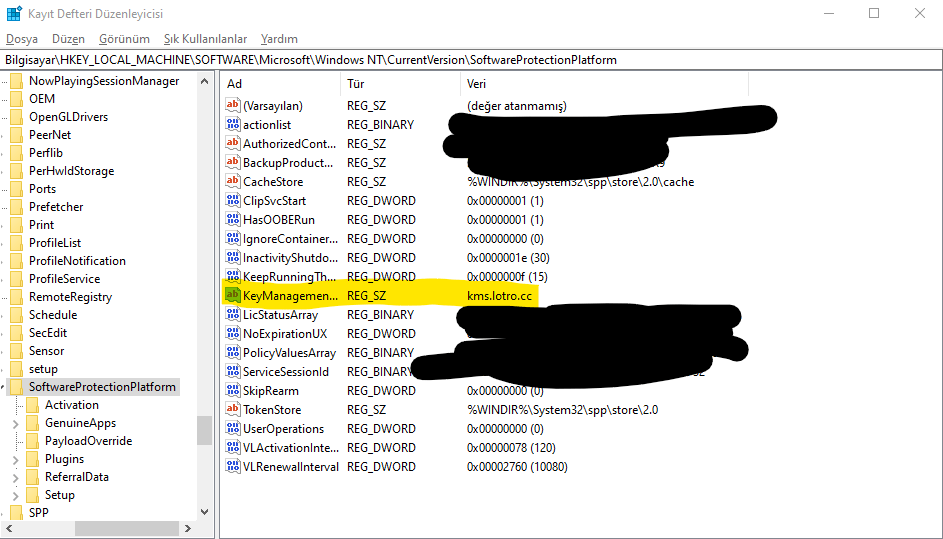Click the DWORD icon of HasOOBERun value

[233, 220]
